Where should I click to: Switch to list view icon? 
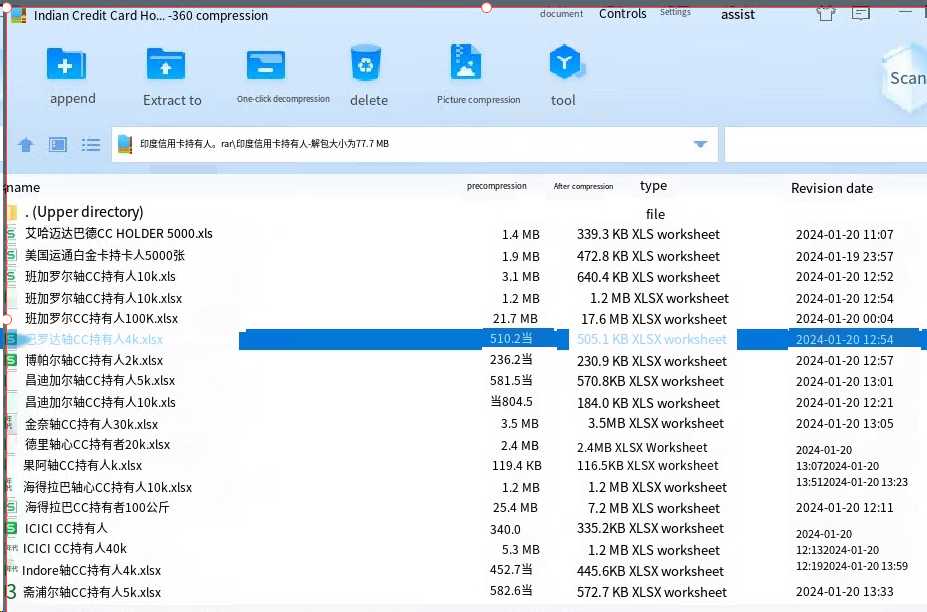pyautogui.click(x=90, y=144)
